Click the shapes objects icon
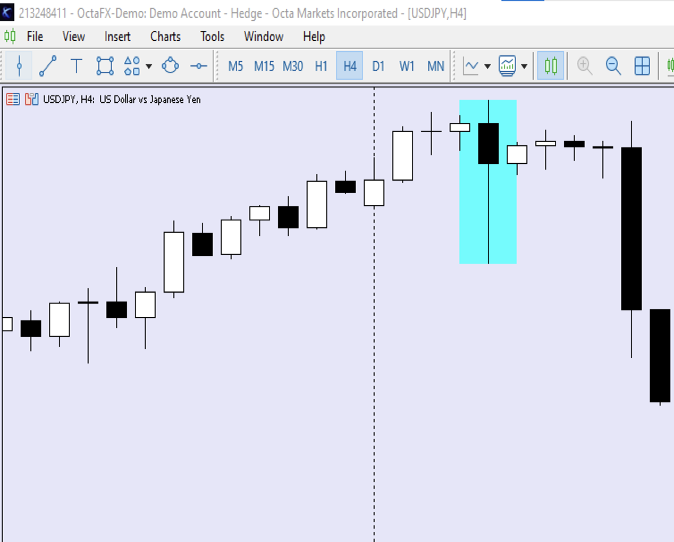 click(x=132, y=66)
